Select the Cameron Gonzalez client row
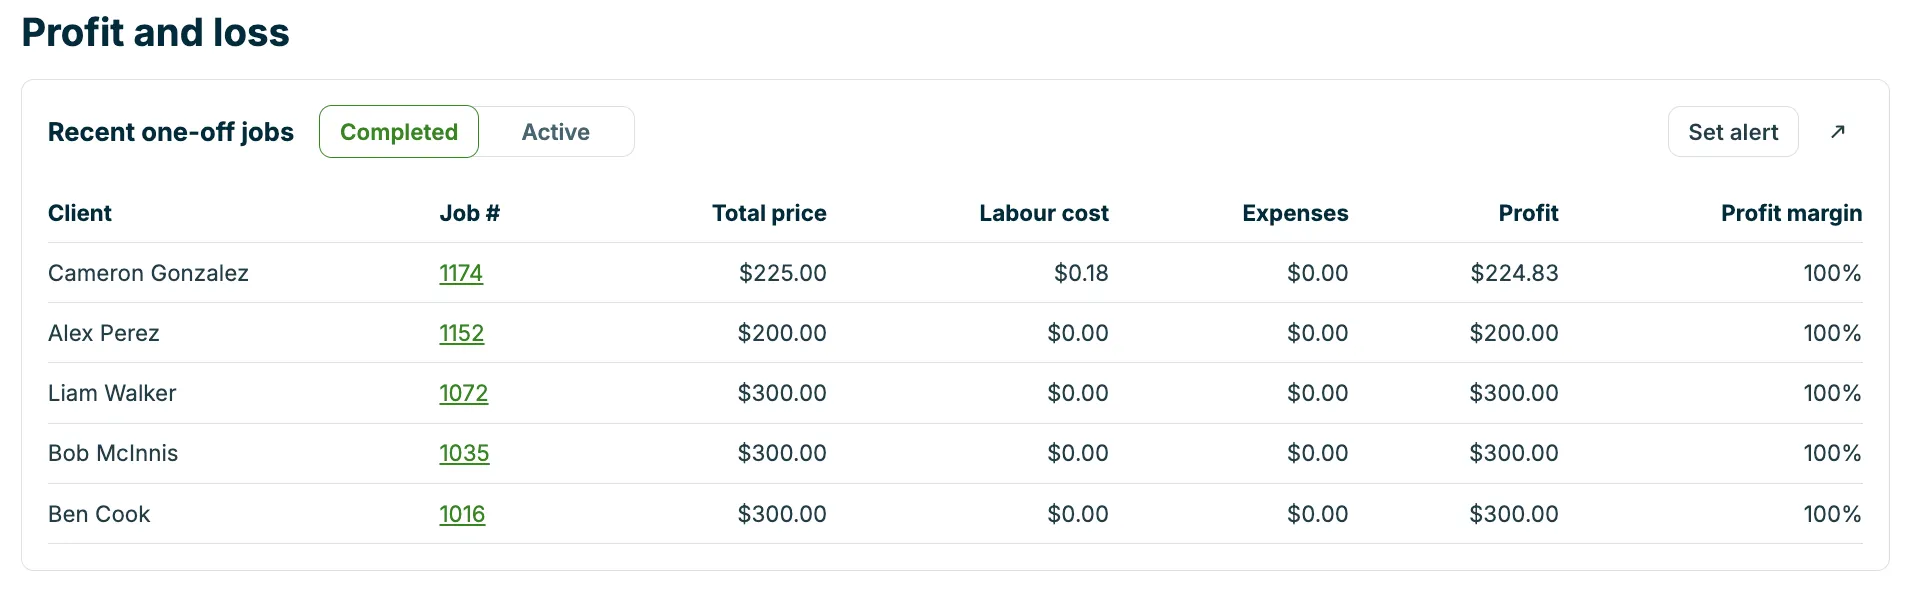 pyautogui.click(x=955, y=273)
